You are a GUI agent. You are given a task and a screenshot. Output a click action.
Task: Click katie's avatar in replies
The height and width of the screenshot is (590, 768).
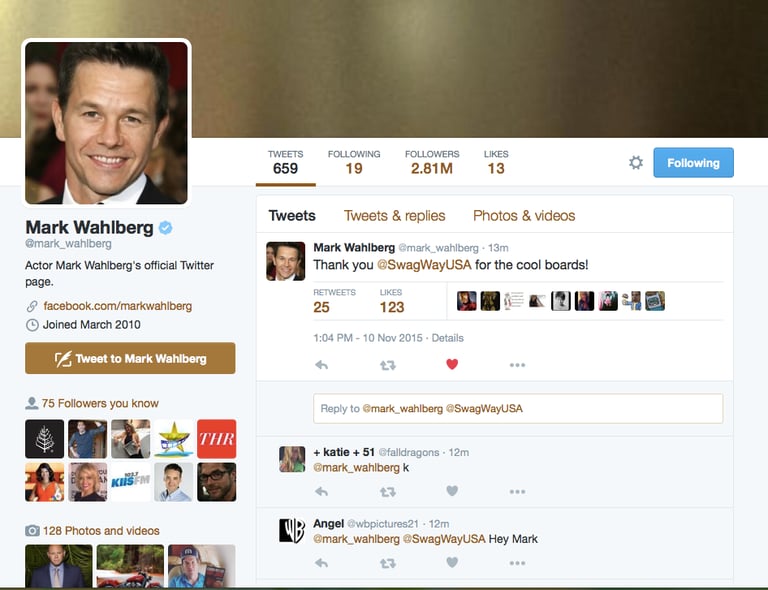292,459
